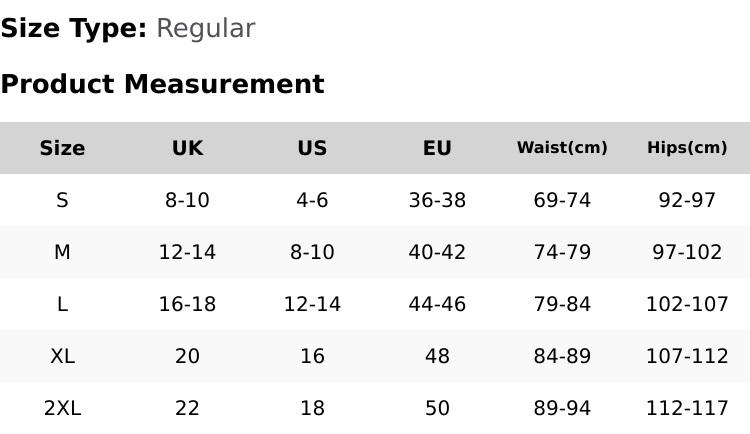The image size is (750, 434).
Task: Click the 112-117 hips measurement cell
Action: pyautogui.click(x=687, y=409)
